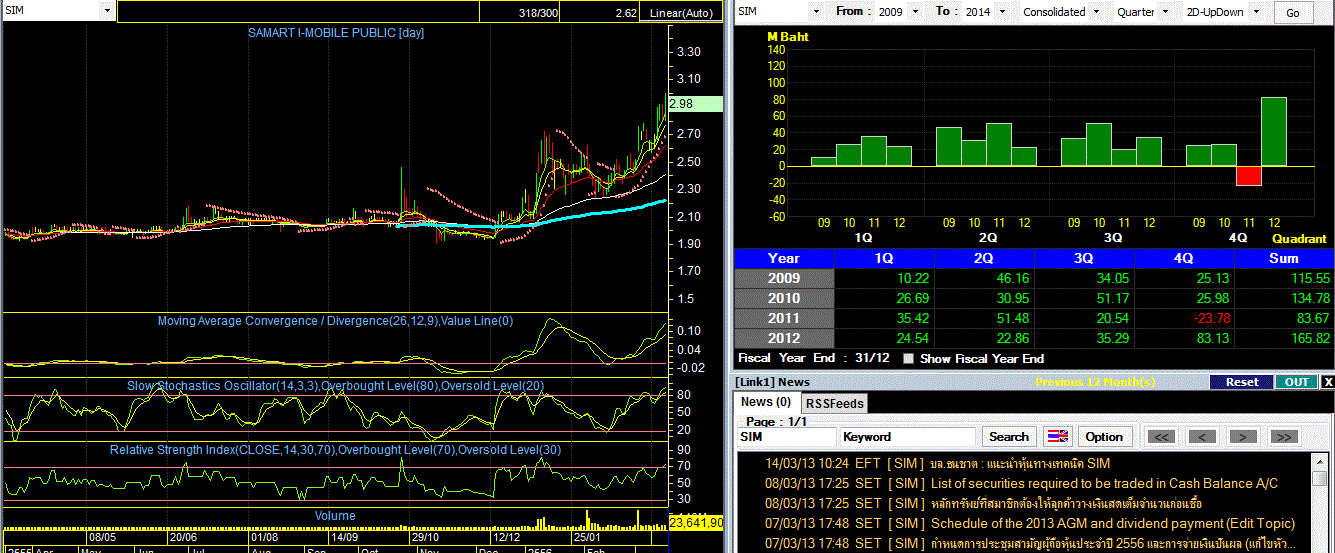Click the 2010 year row header
The width and height of the screenshot is (1335, 553).
784,298
